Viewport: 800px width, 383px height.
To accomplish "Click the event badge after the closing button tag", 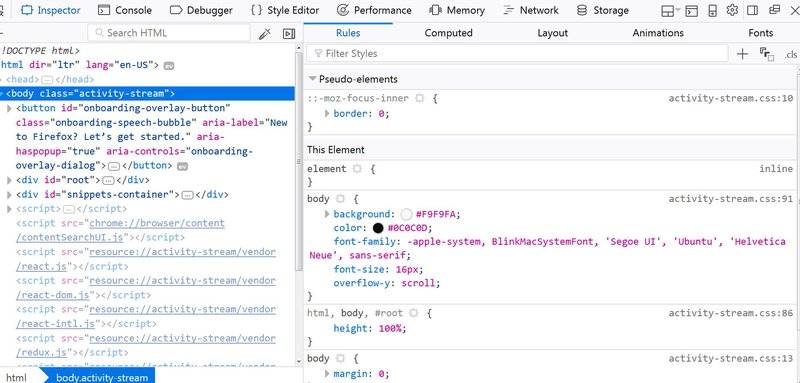I will (182, 166).
